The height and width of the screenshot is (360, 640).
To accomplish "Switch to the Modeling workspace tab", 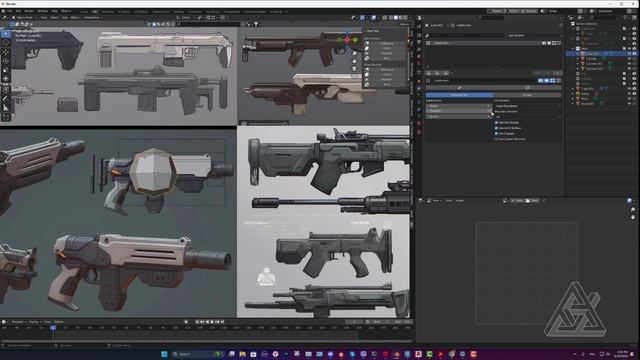I will (x=107, y=12).
